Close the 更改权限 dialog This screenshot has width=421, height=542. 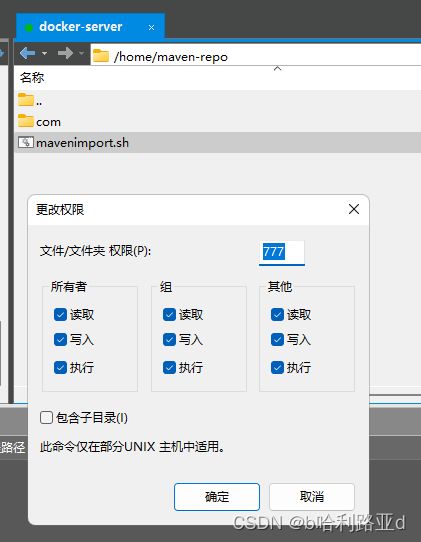click(x=354, y=209)
